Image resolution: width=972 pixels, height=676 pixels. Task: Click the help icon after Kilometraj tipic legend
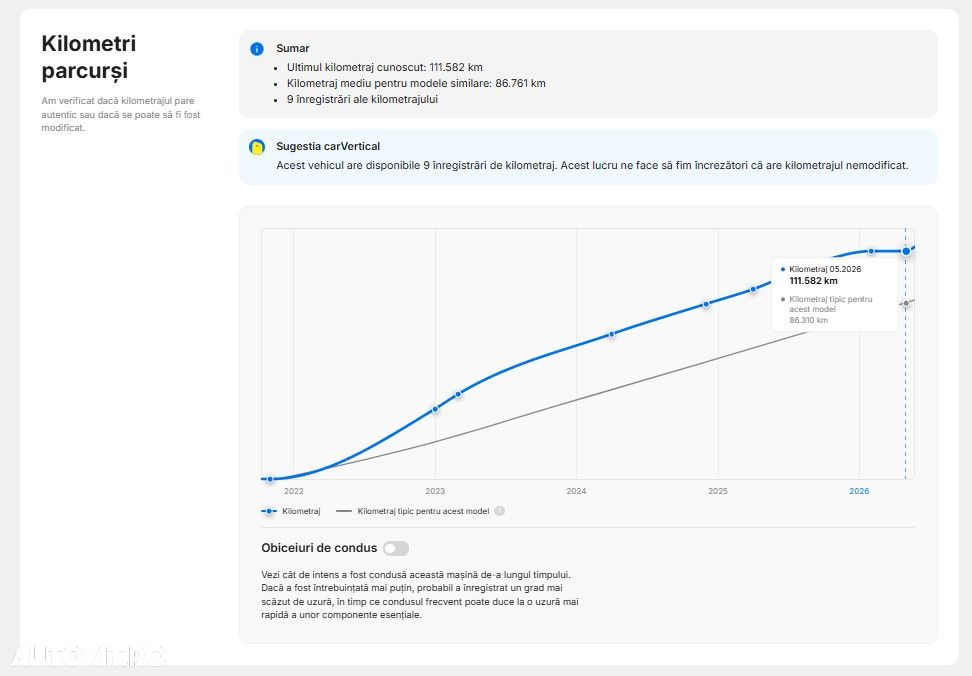[x=500, y=511]
